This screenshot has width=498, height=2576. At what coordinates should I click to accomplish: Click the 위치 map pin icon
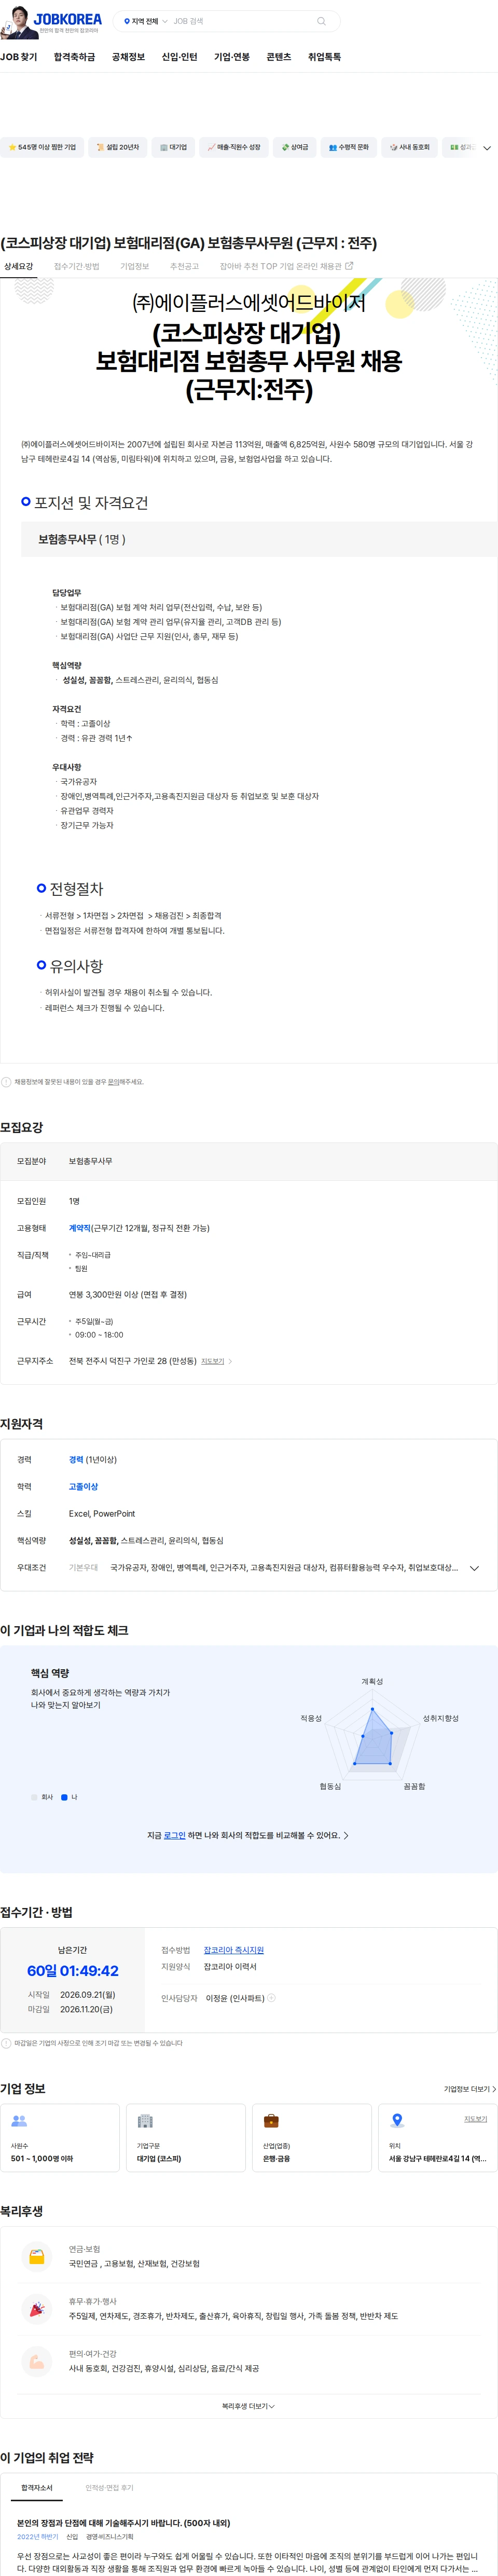[397, 2121]
